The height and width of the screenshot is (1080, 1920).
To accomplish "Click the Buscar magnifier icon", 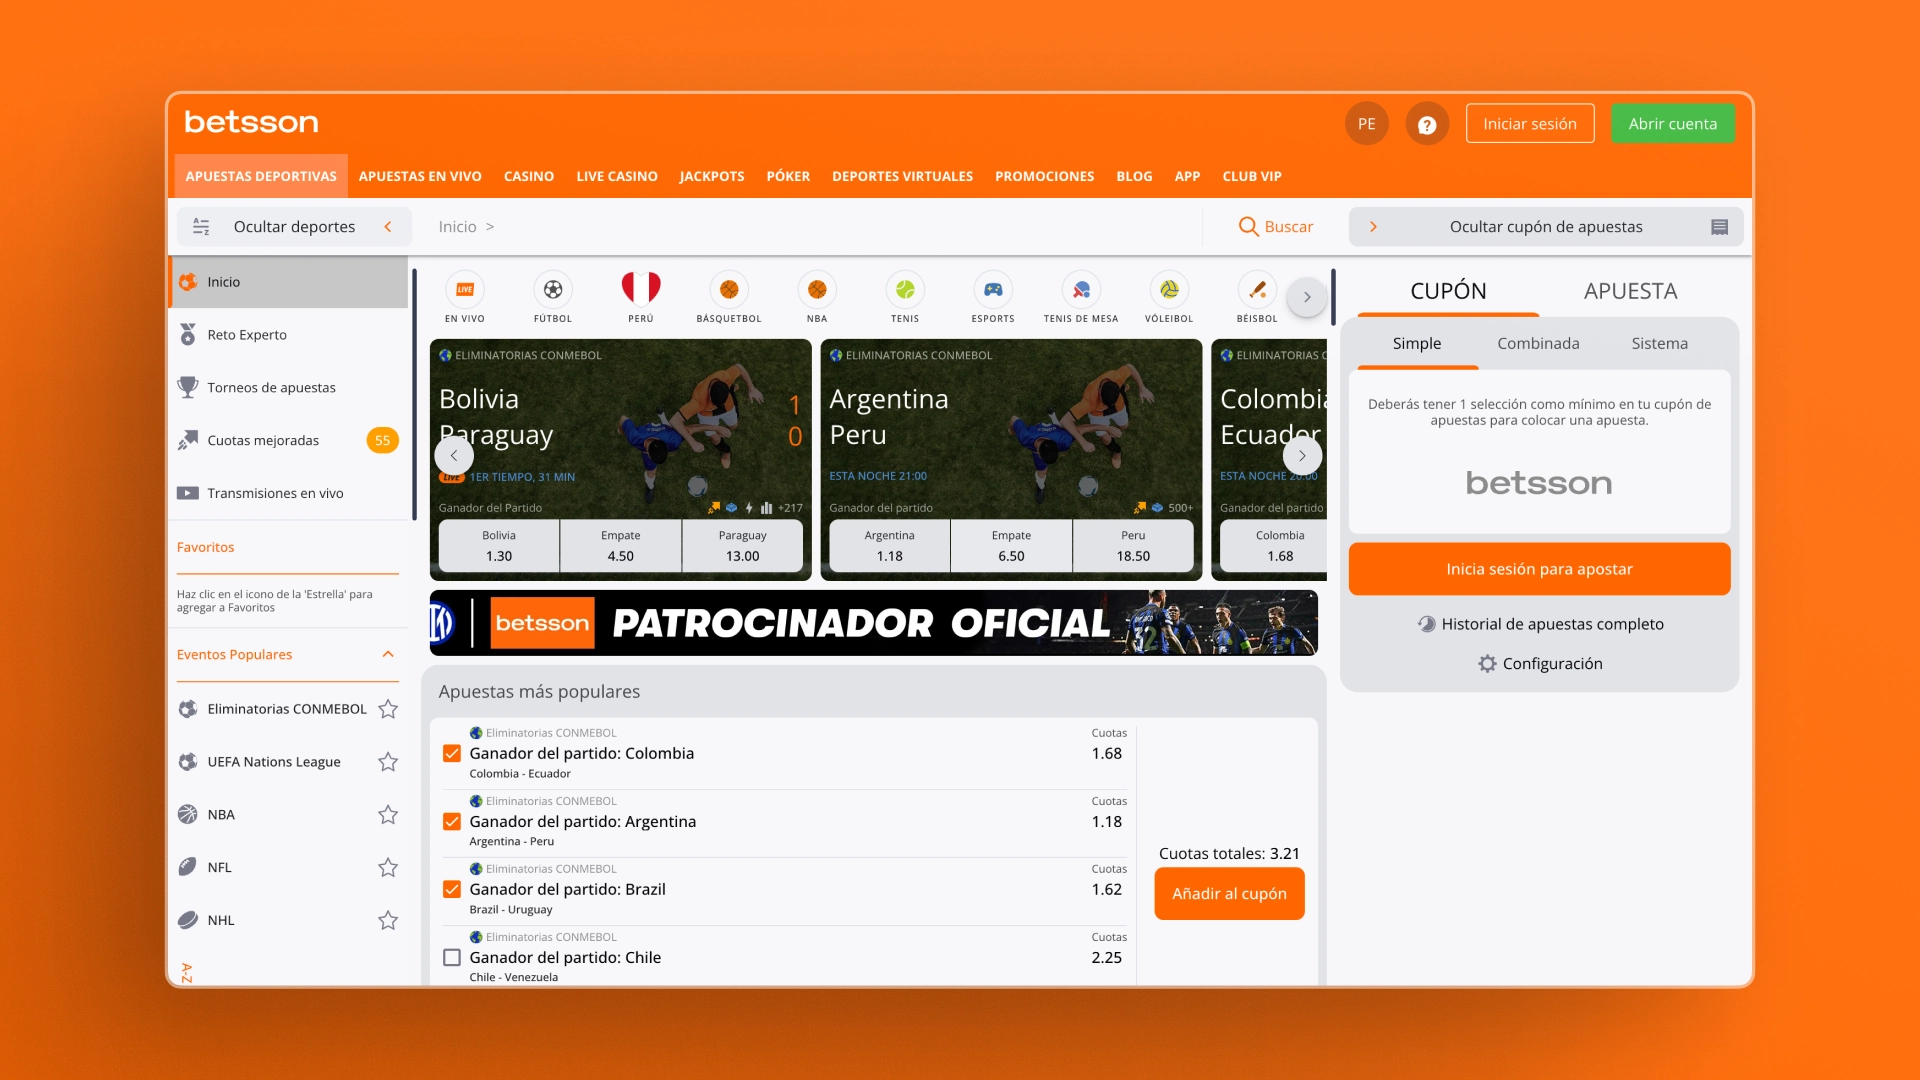I will pyautogui.click(x=1248, y=227).
